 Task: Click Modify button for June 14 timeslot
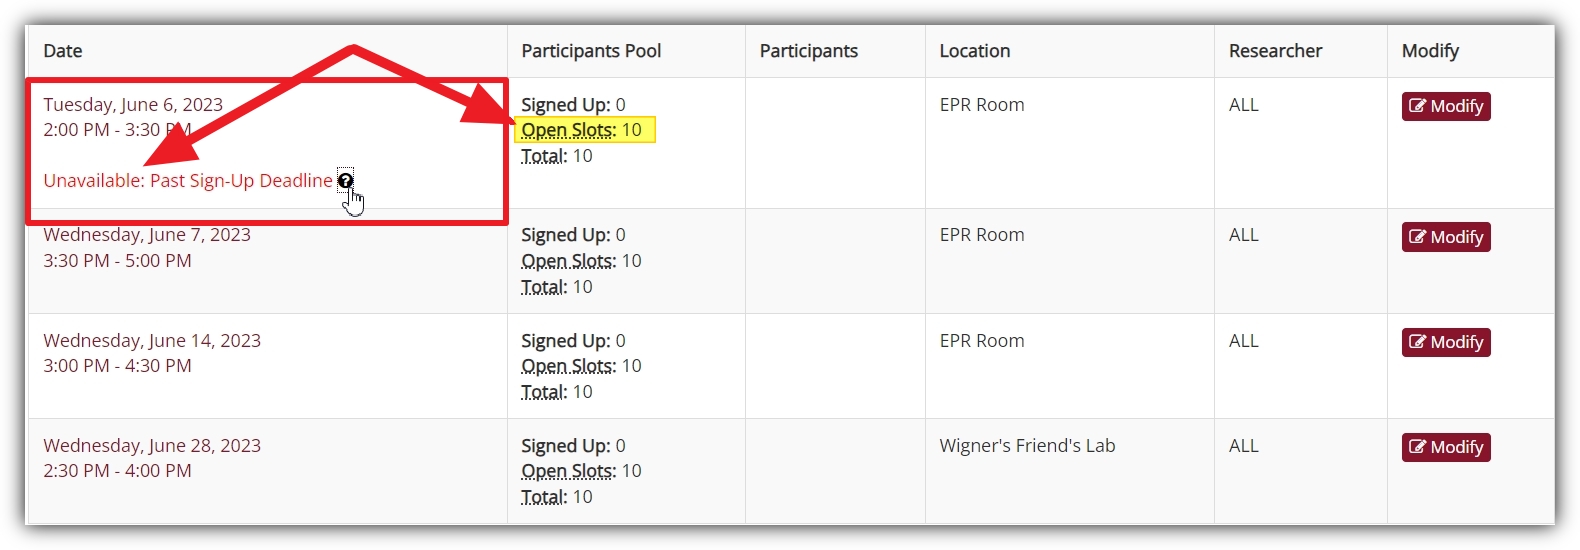[1446, 342]
